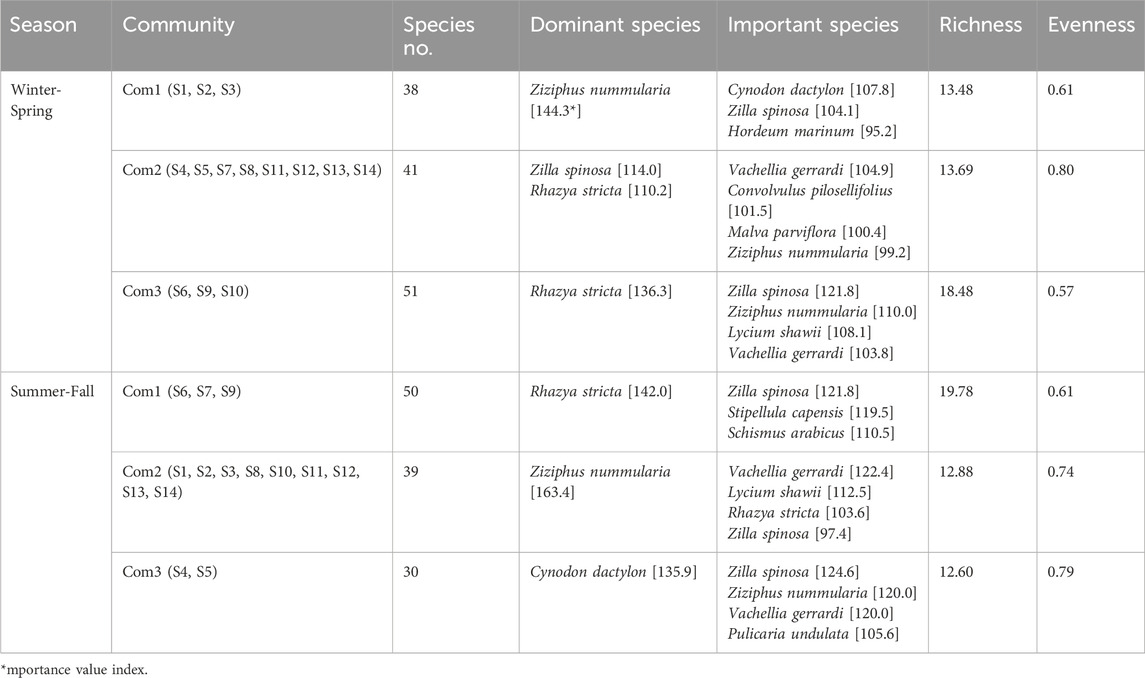Click the Community column header
Image resolution: width=1145 pixels, height=678 pixels.
[x=178, y=25]
